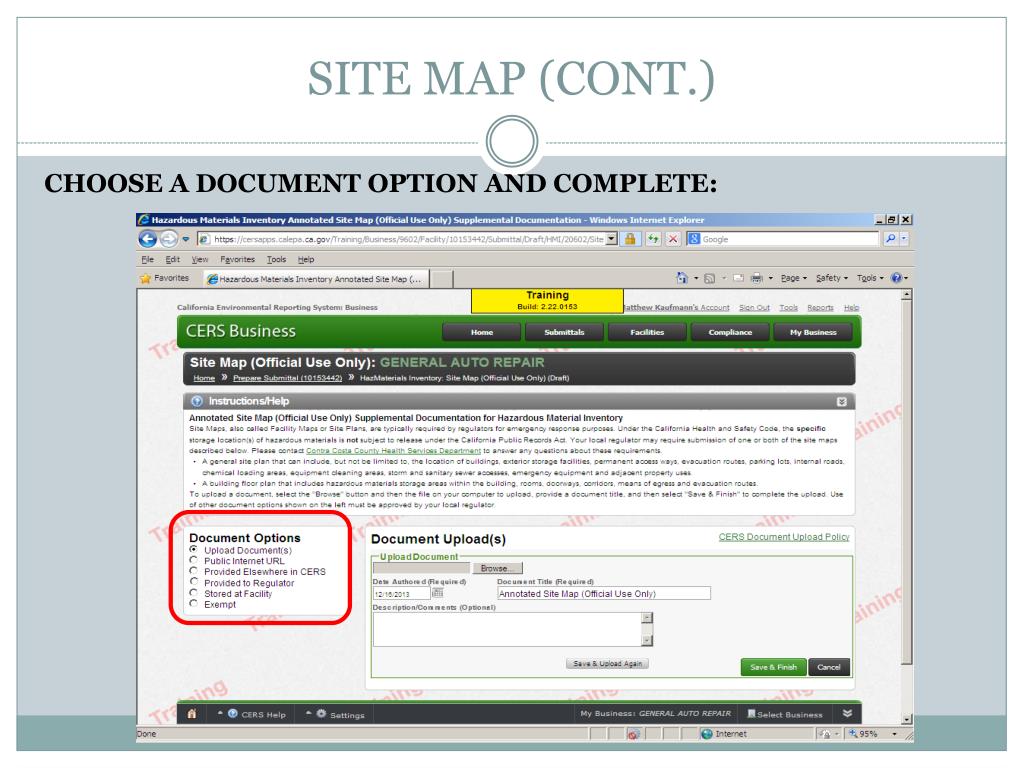This screenshot has height=768, width=1024.
Task: Open the CERS Help footer menu
Action: (x=251, y=714)
